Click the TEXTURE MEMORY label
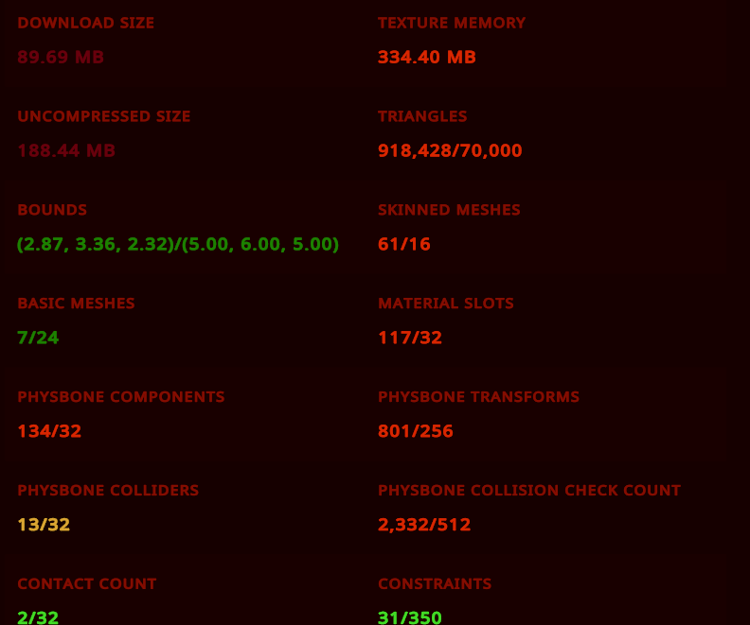 452,23
